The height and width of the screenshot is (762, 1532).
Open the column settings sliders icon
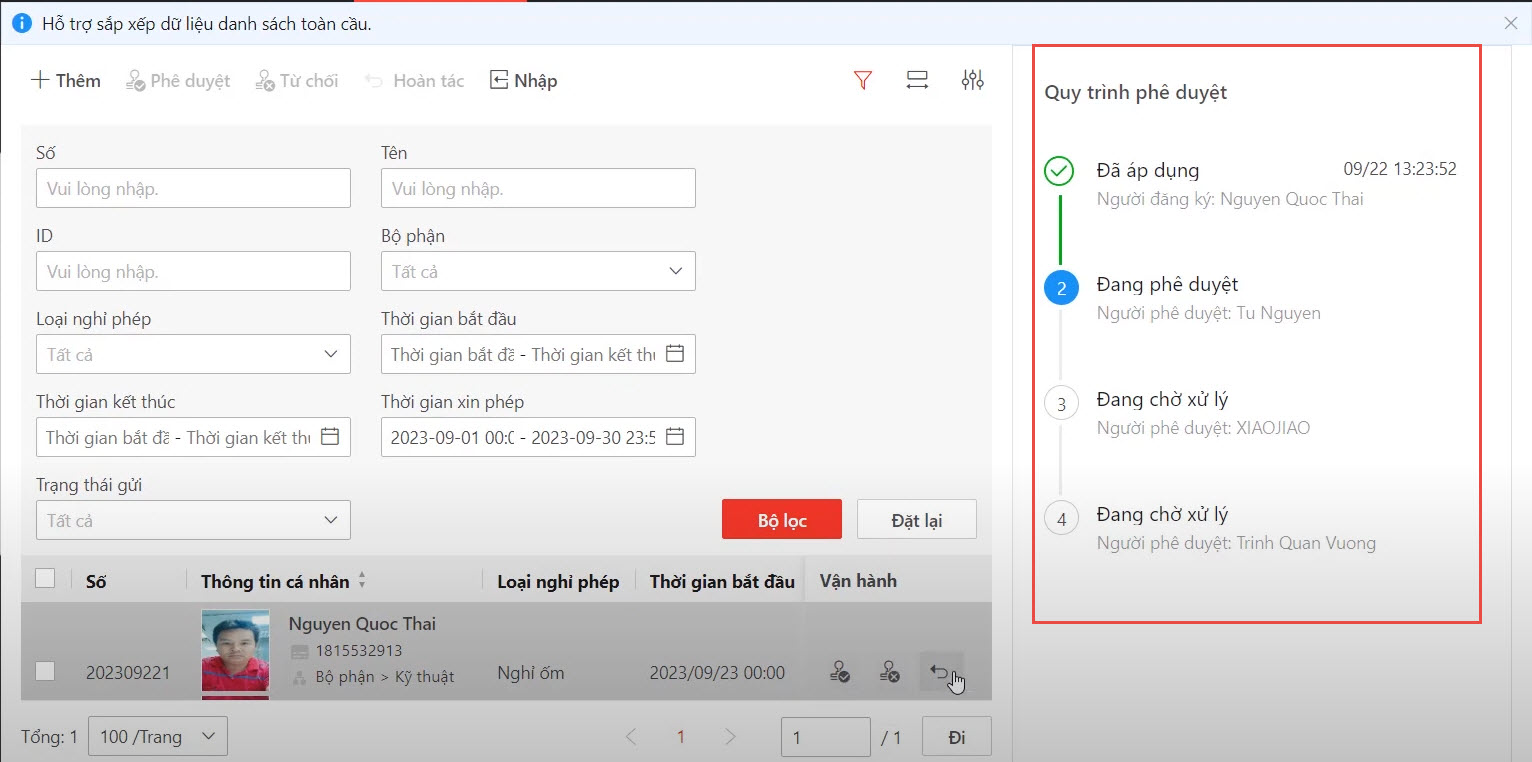click(x=972, y=81)
